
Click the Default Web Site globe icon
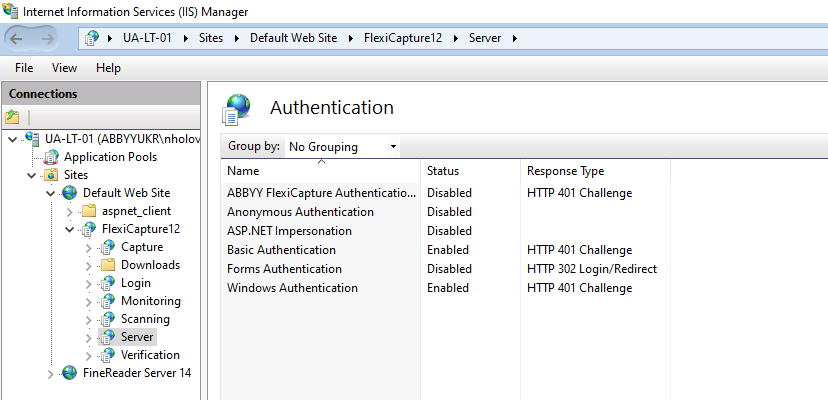point(70,193)
